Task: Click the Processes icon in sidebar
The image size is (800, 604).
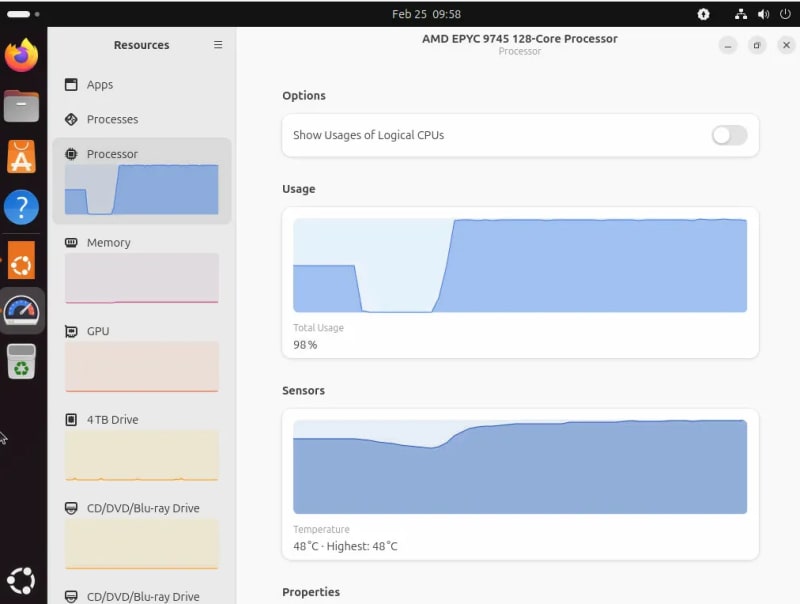Action: (x=71, y=120)
